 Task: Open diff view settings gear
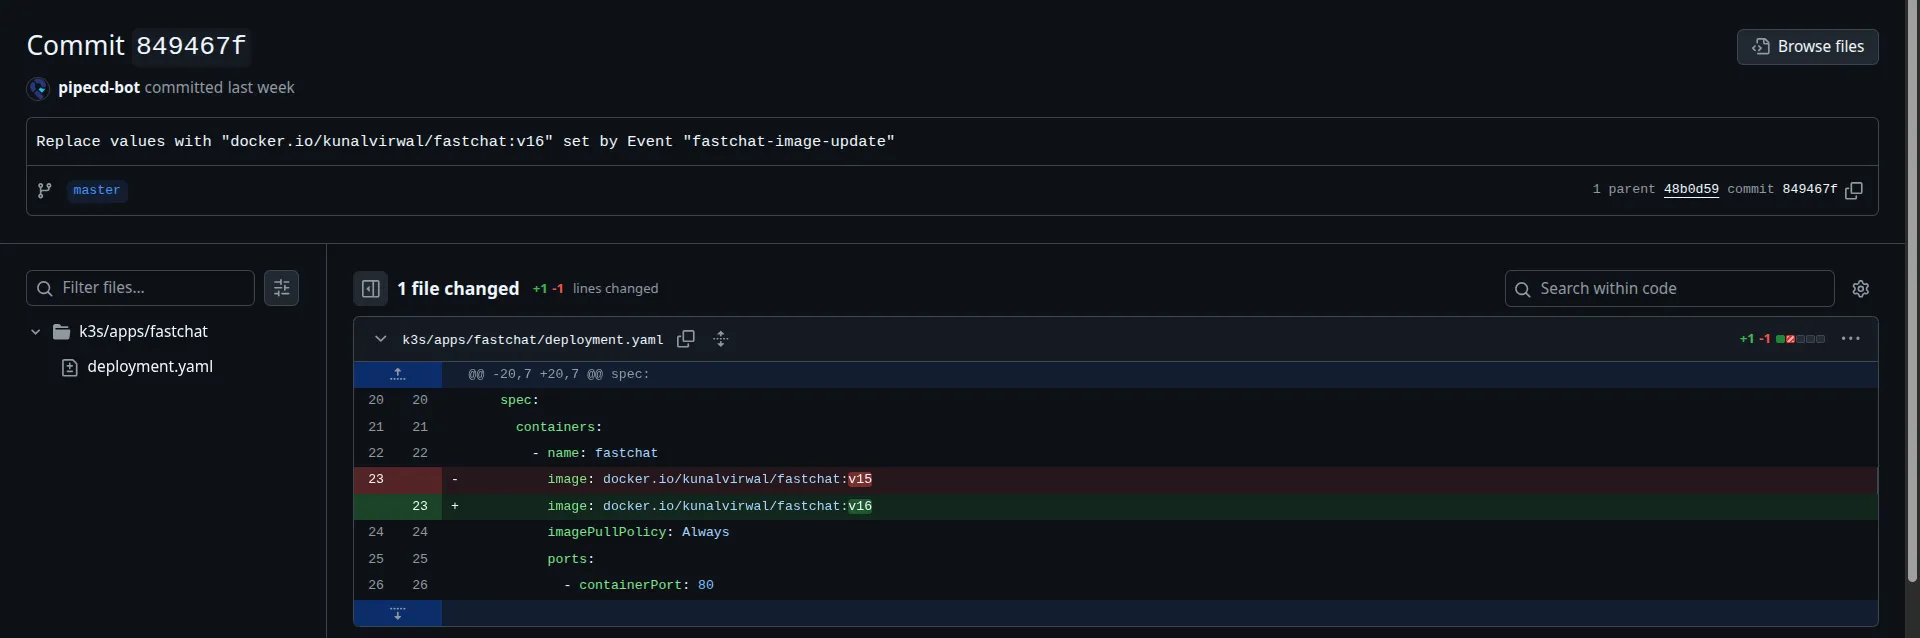(x=1861, y=289)
